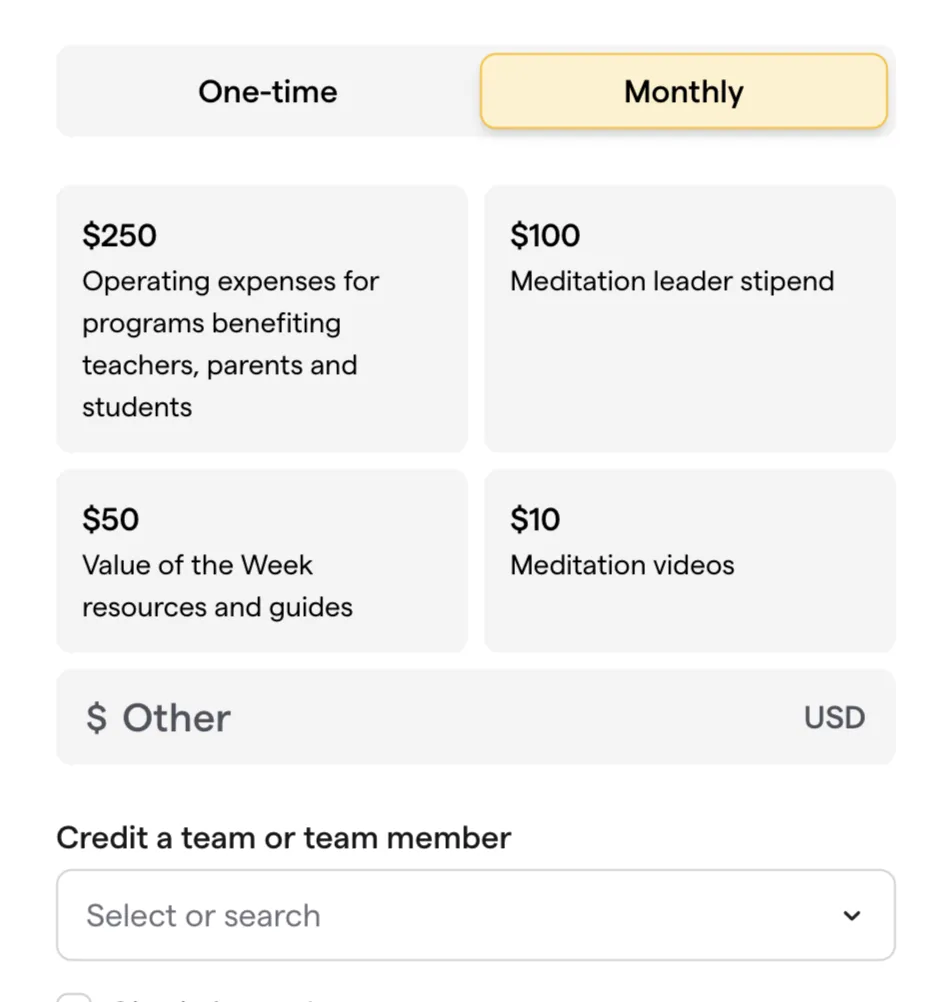
Task: Pick the $50 Value of the Week card
Action: pos(262,560)
